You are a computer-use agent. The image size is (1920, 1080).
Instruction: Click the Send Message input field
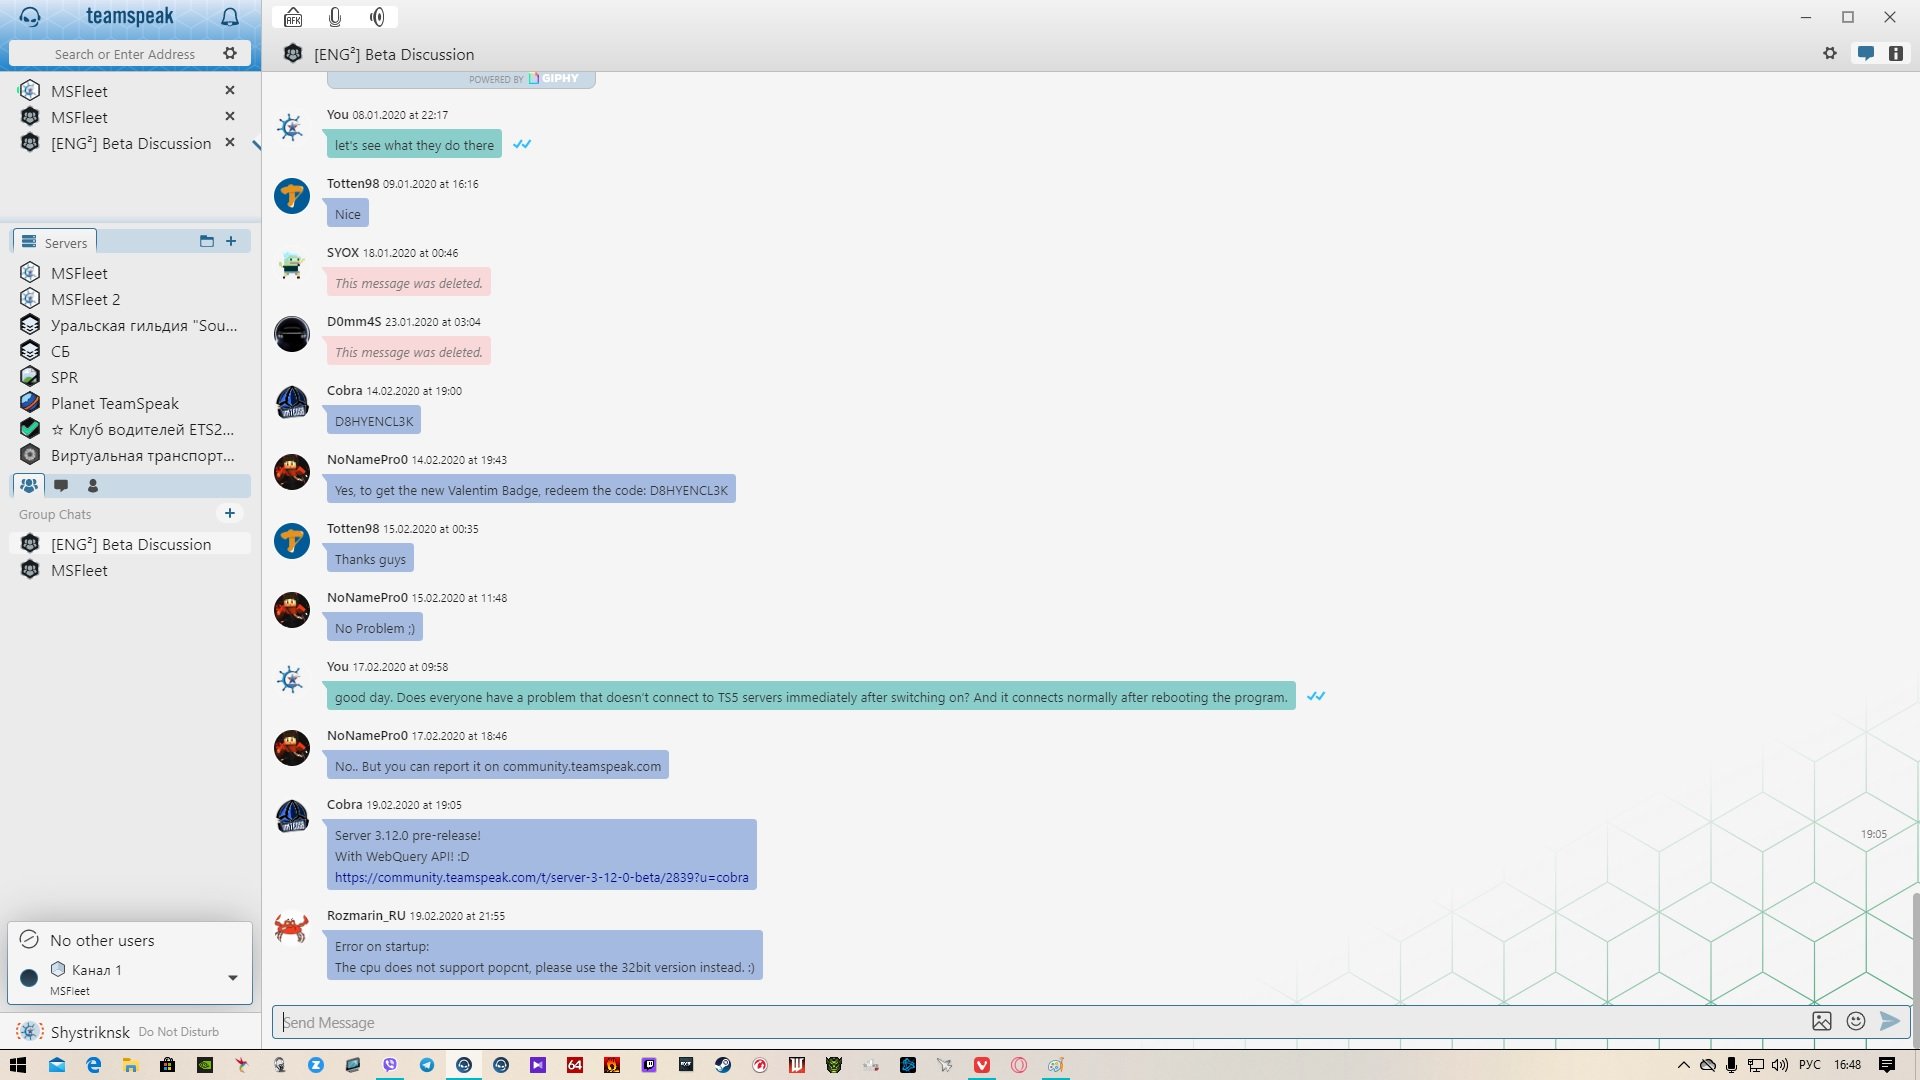pyautogui.click(x=1040, y=1022)
